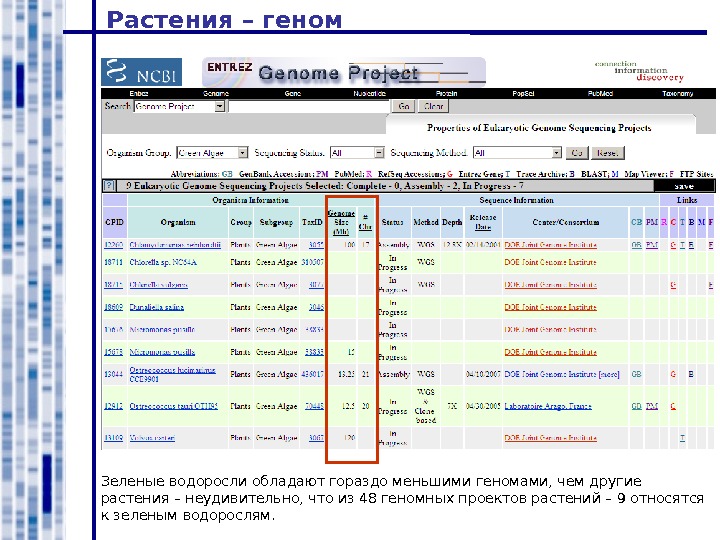Open the TaxID link in the Volvox carteri row

(x=316, y=438)
